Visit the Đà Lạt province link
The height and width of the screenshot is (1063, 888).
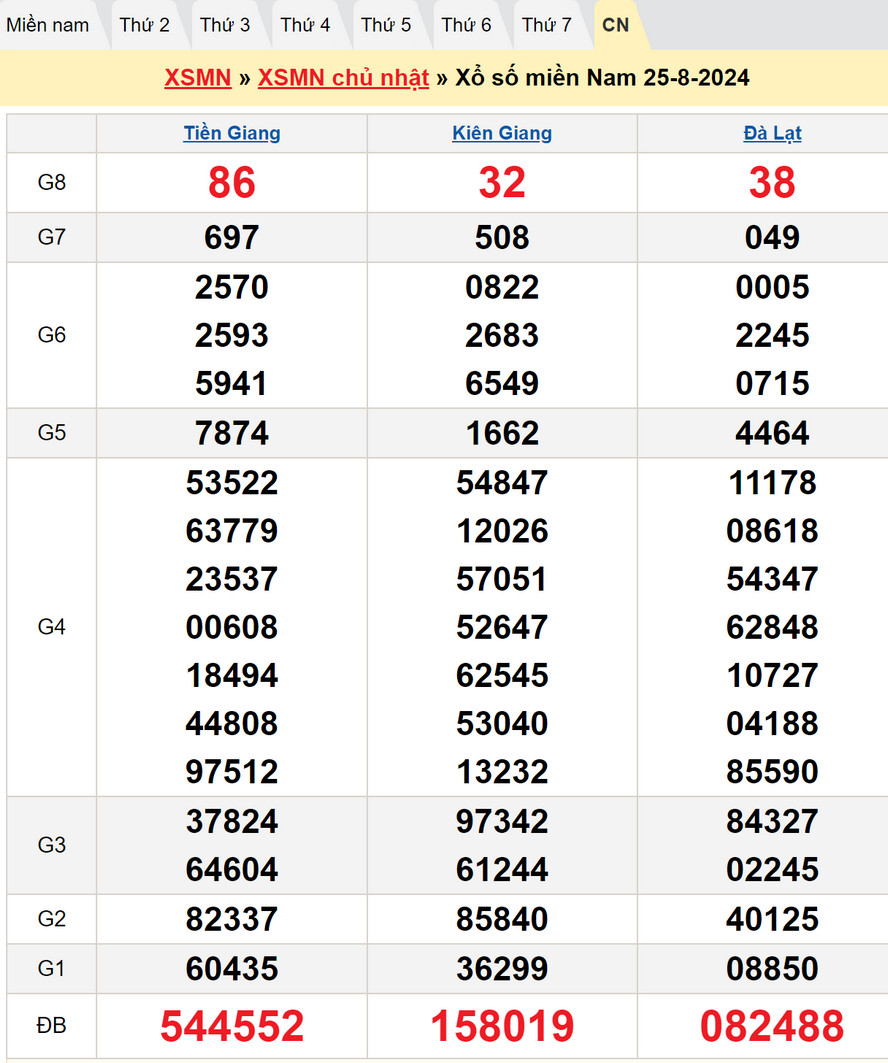point(772,133)
